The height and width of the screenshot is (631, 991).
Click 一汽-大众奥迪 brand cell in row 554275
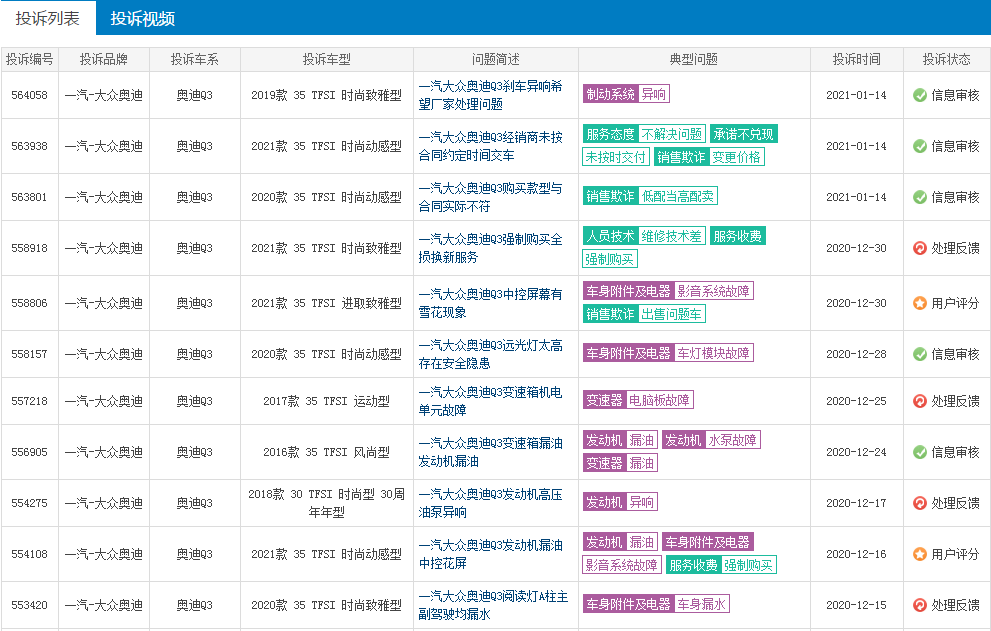tap(104, 503)
